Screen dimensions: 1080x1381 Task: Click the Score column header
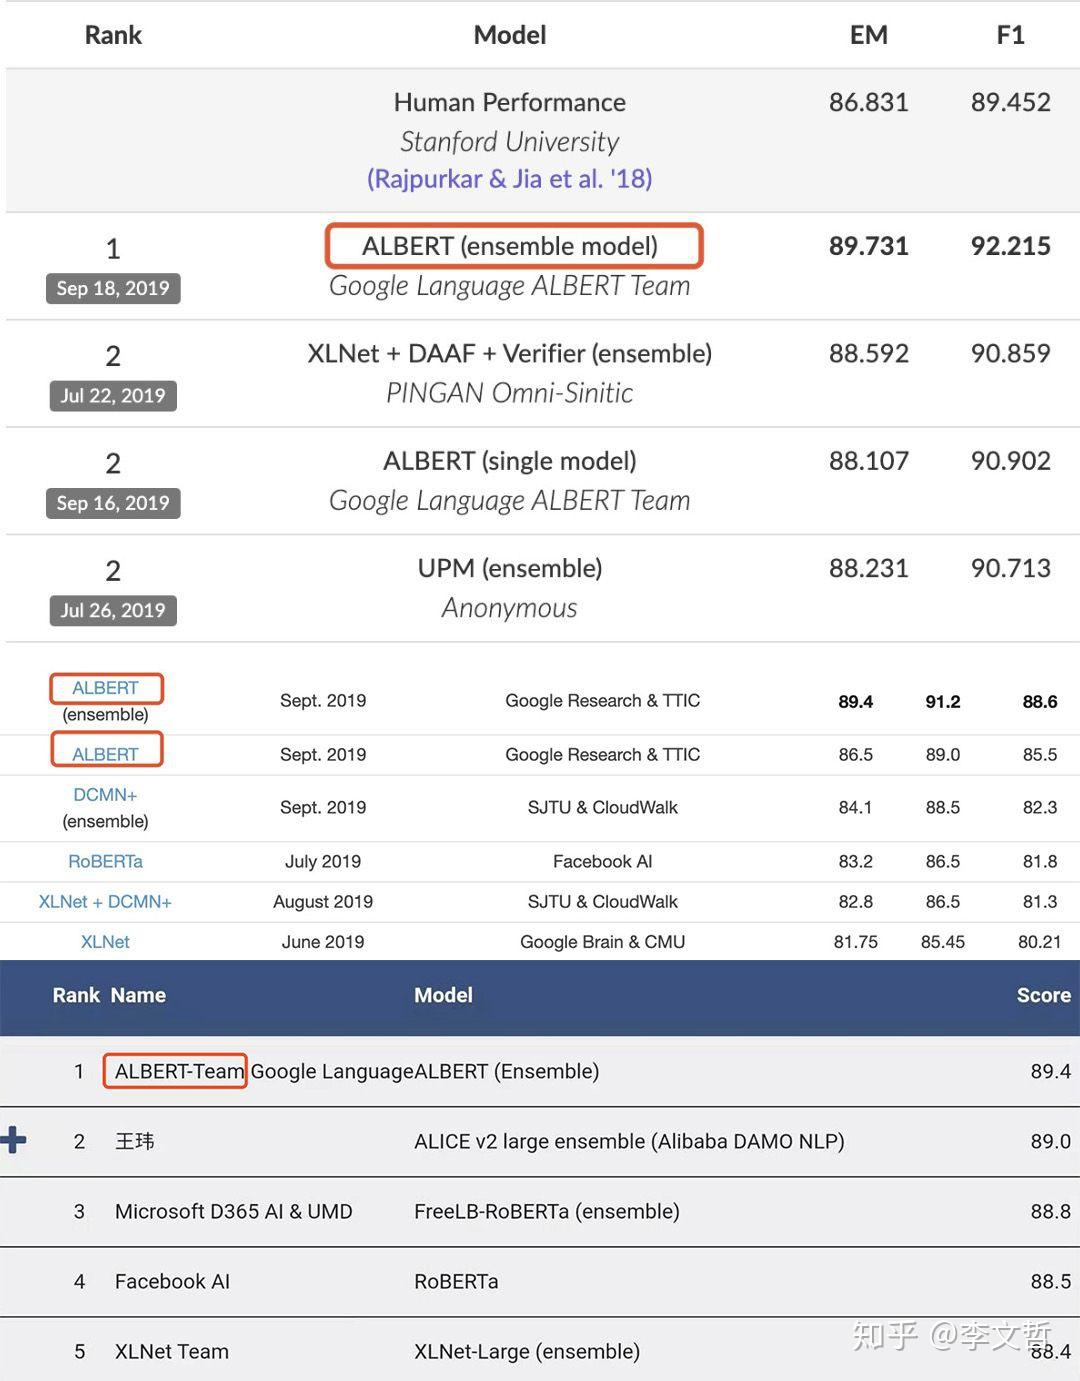coord(1043,995)
